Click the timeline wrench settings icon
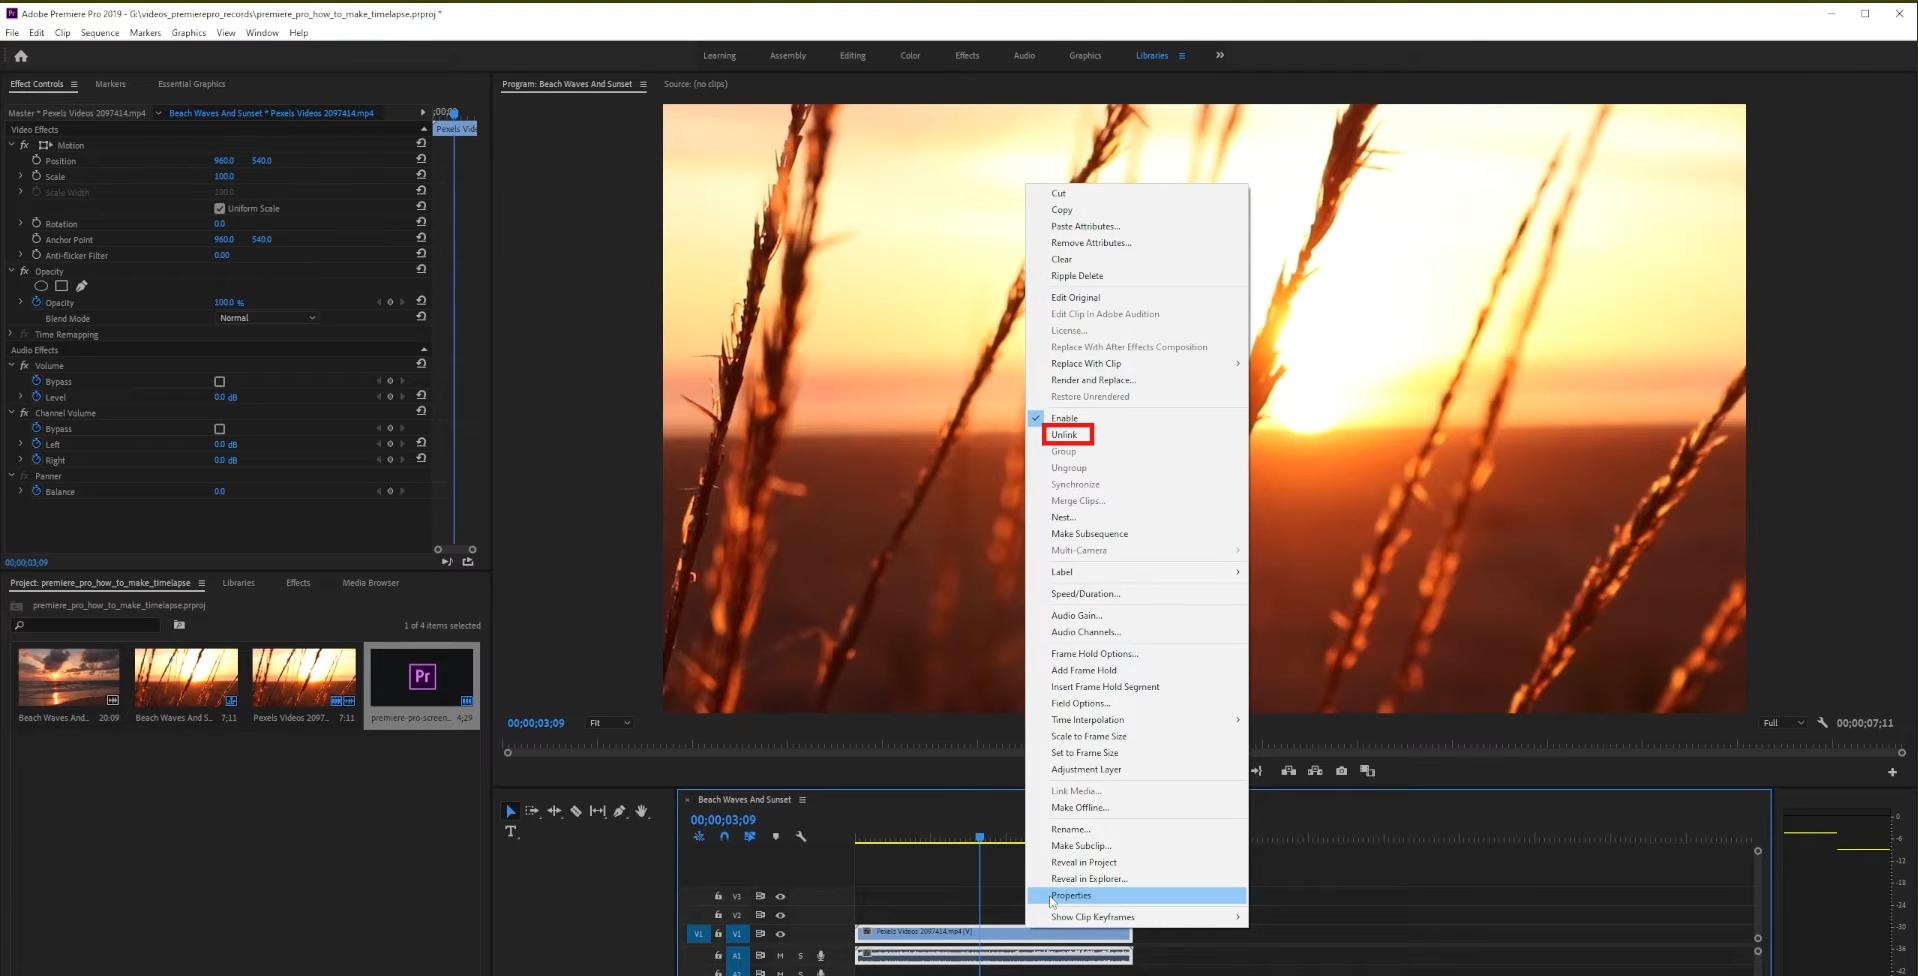1918x976 pixels. click(x=801, y=836)
